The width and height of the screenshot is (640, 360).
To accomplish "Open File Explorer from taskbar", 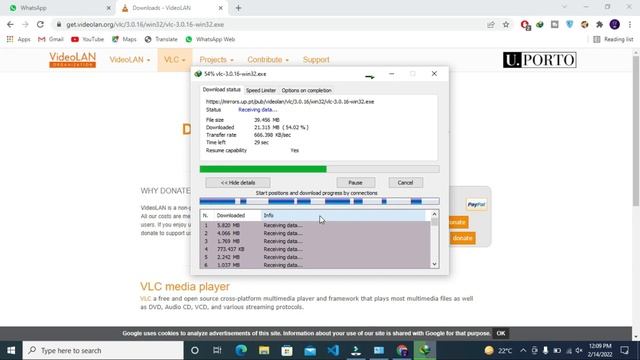I will pos(264,350).
